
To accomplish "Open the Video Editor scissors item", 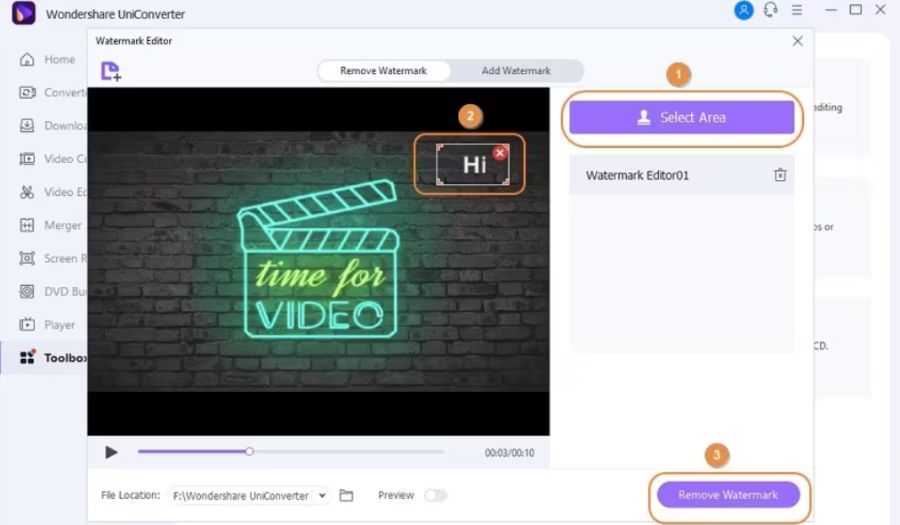I will (x=53, y=192).
